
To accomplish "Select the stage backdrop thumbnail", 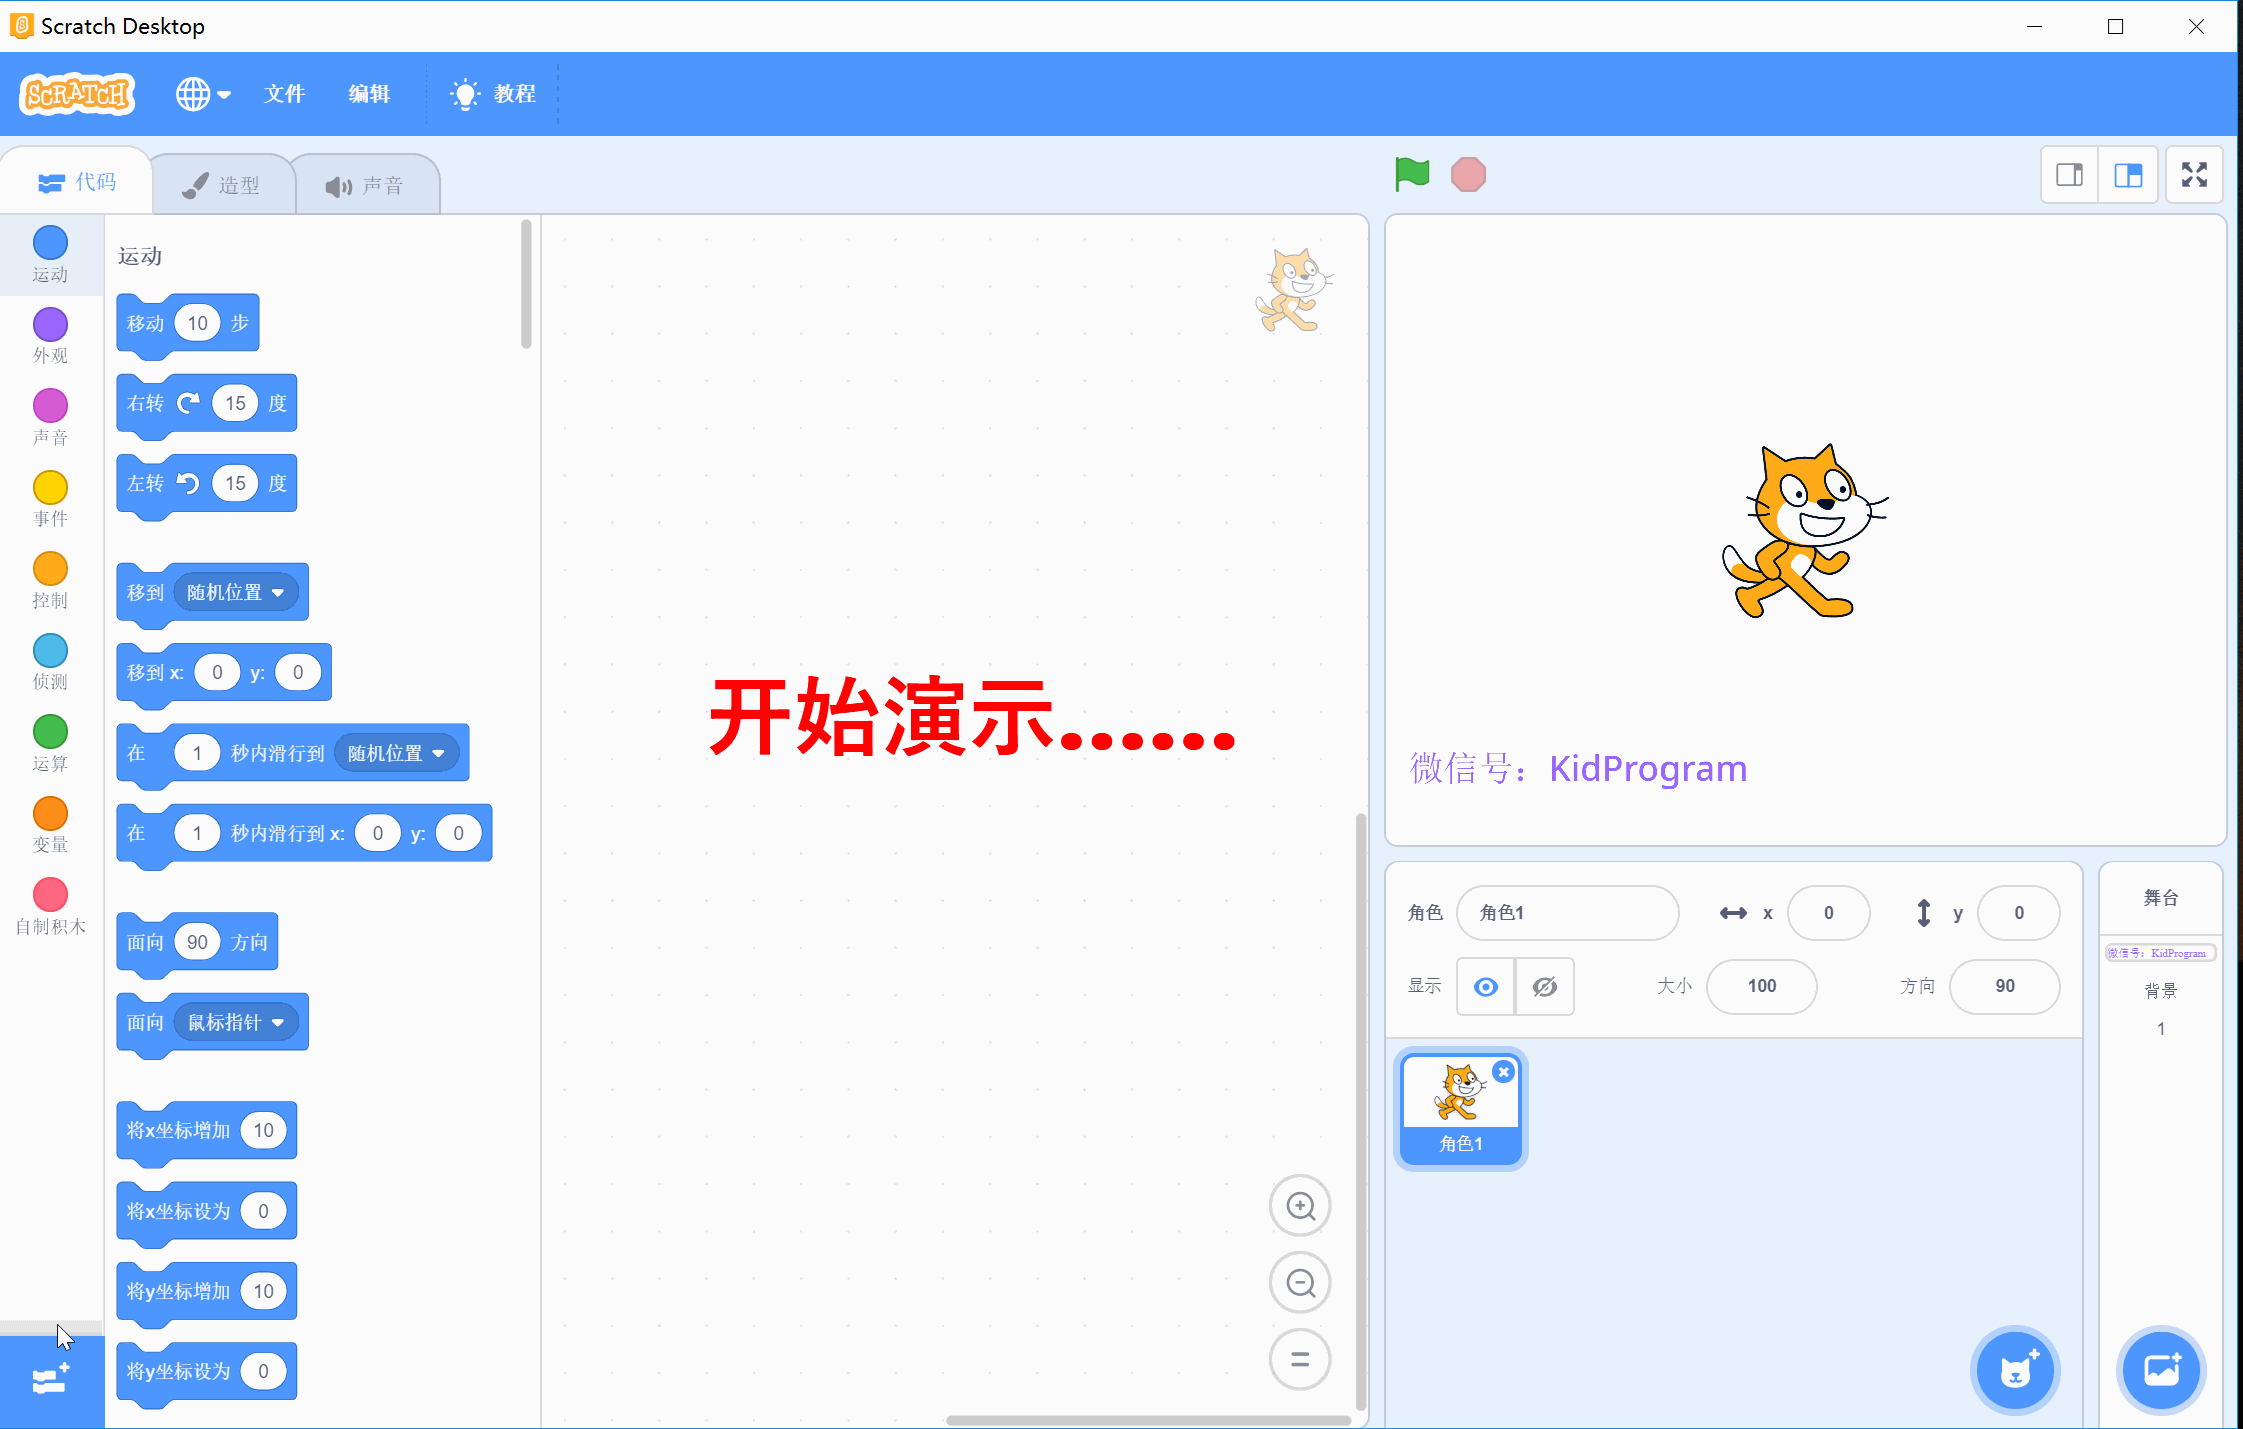I will tap(2161, 953).
